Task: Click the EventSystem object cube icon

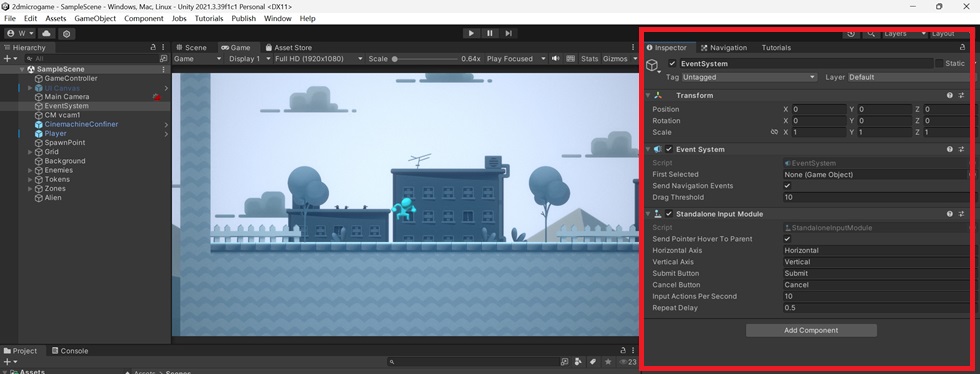Action: [652, 64]
